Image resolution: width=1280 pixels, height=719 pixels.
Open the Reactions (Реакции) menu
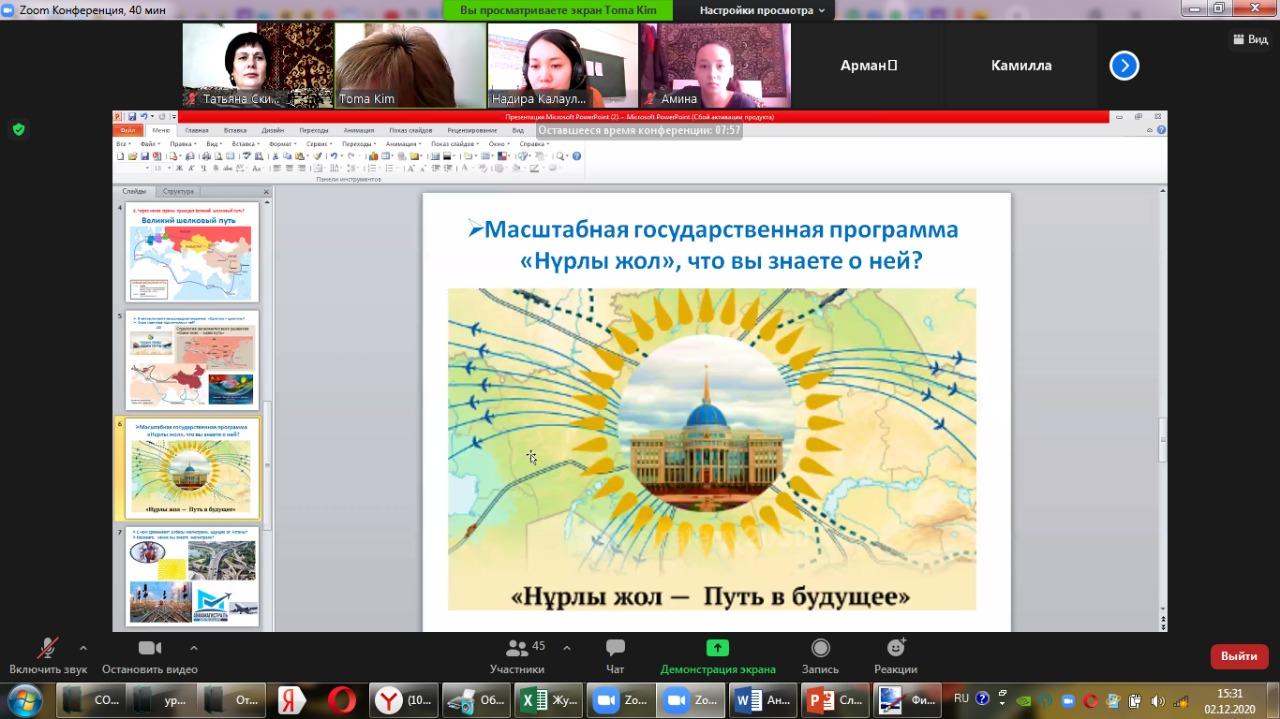tap(895, 648)
